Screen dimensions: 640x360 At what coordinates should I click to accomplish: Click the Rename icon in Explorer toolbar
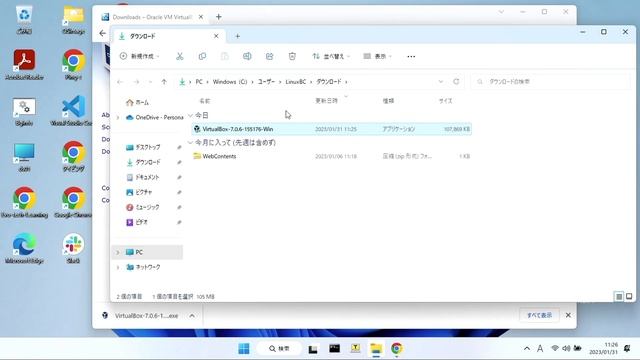[247, 56]
